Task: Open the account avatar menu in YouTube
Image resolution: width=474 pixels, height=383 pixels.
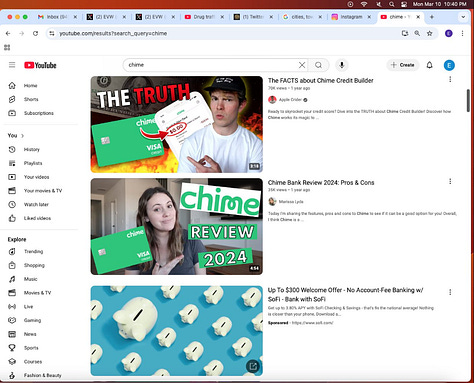Action: [449, 65]
